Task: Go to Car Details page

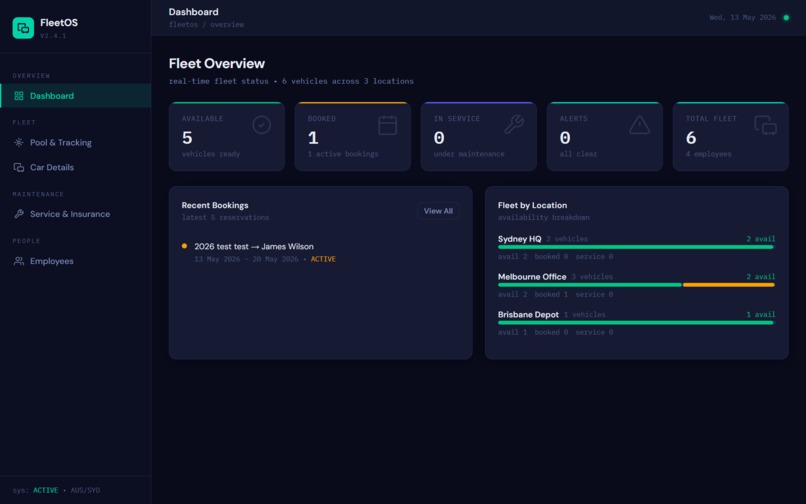Action: [76, 167]
